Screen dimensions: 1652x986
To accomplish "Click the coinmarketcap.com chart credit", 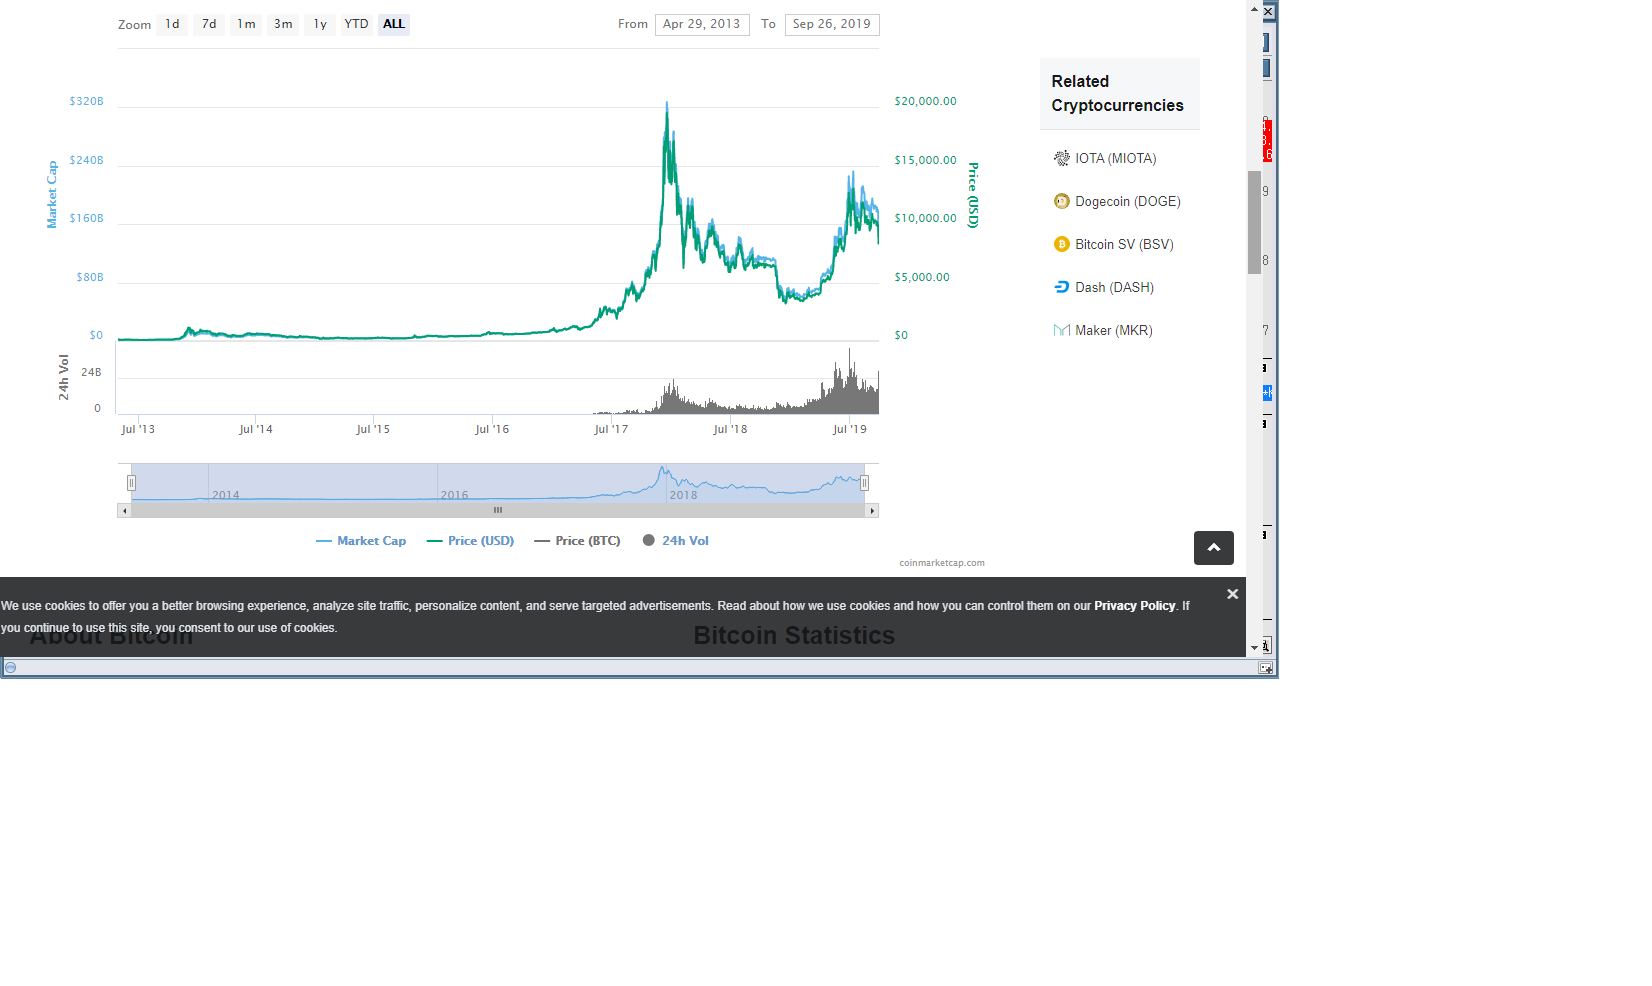I will click(941, 563).
